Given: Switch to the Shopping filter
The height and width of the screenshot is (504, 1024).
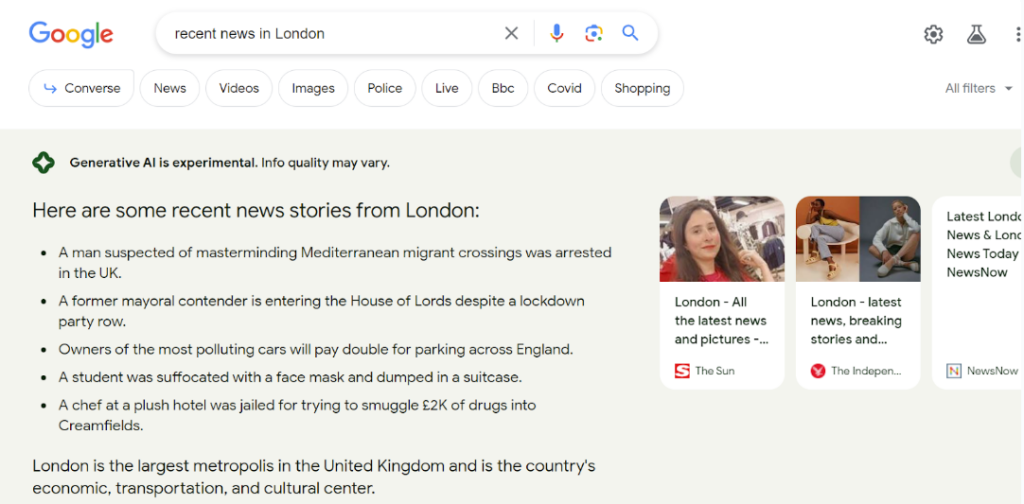Looking at the screenshot, I should pos(642,88).
